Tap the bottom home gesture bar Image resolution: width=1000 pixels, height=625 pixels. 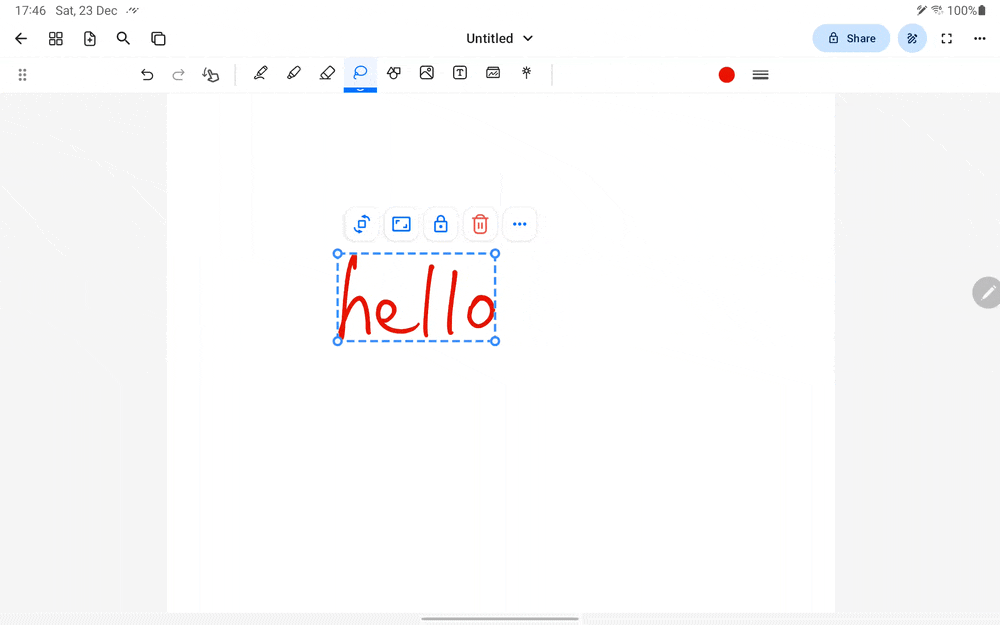pos(500,619)
